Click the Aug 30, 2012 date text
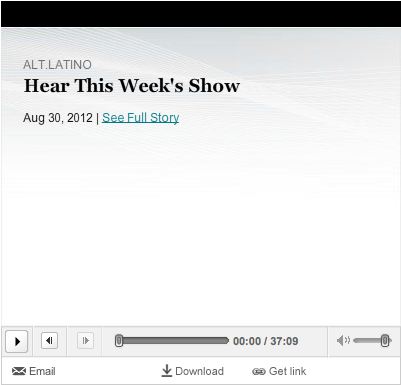 [58, 118]
